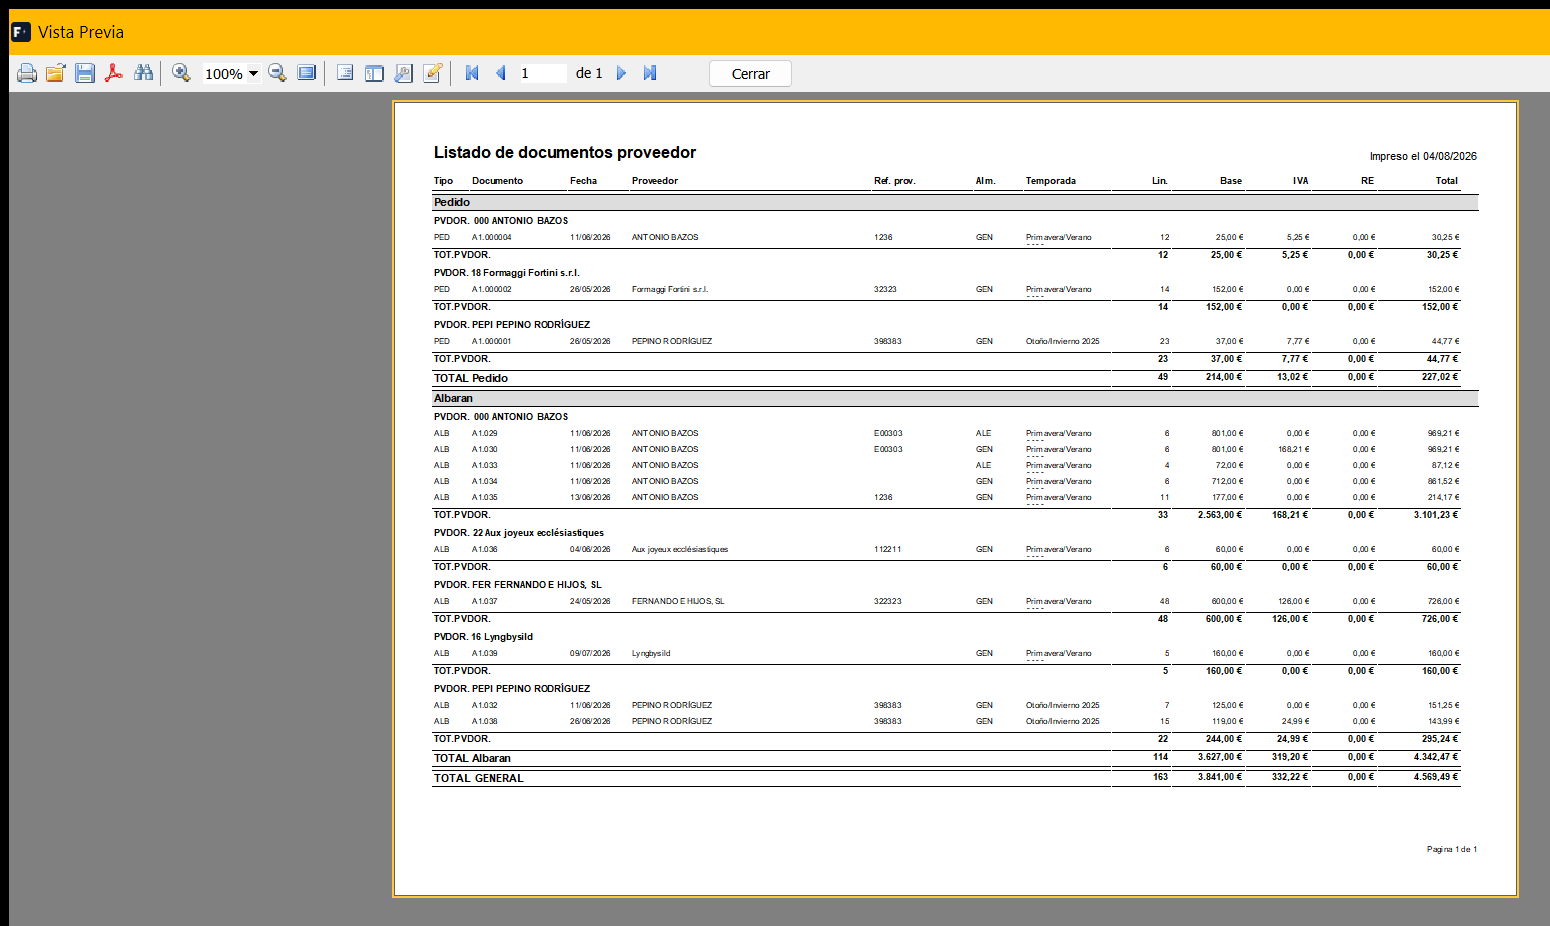Click the 'Total' column header
The height and width of the screenshot is (926, 1550).
pos(1447,181)
